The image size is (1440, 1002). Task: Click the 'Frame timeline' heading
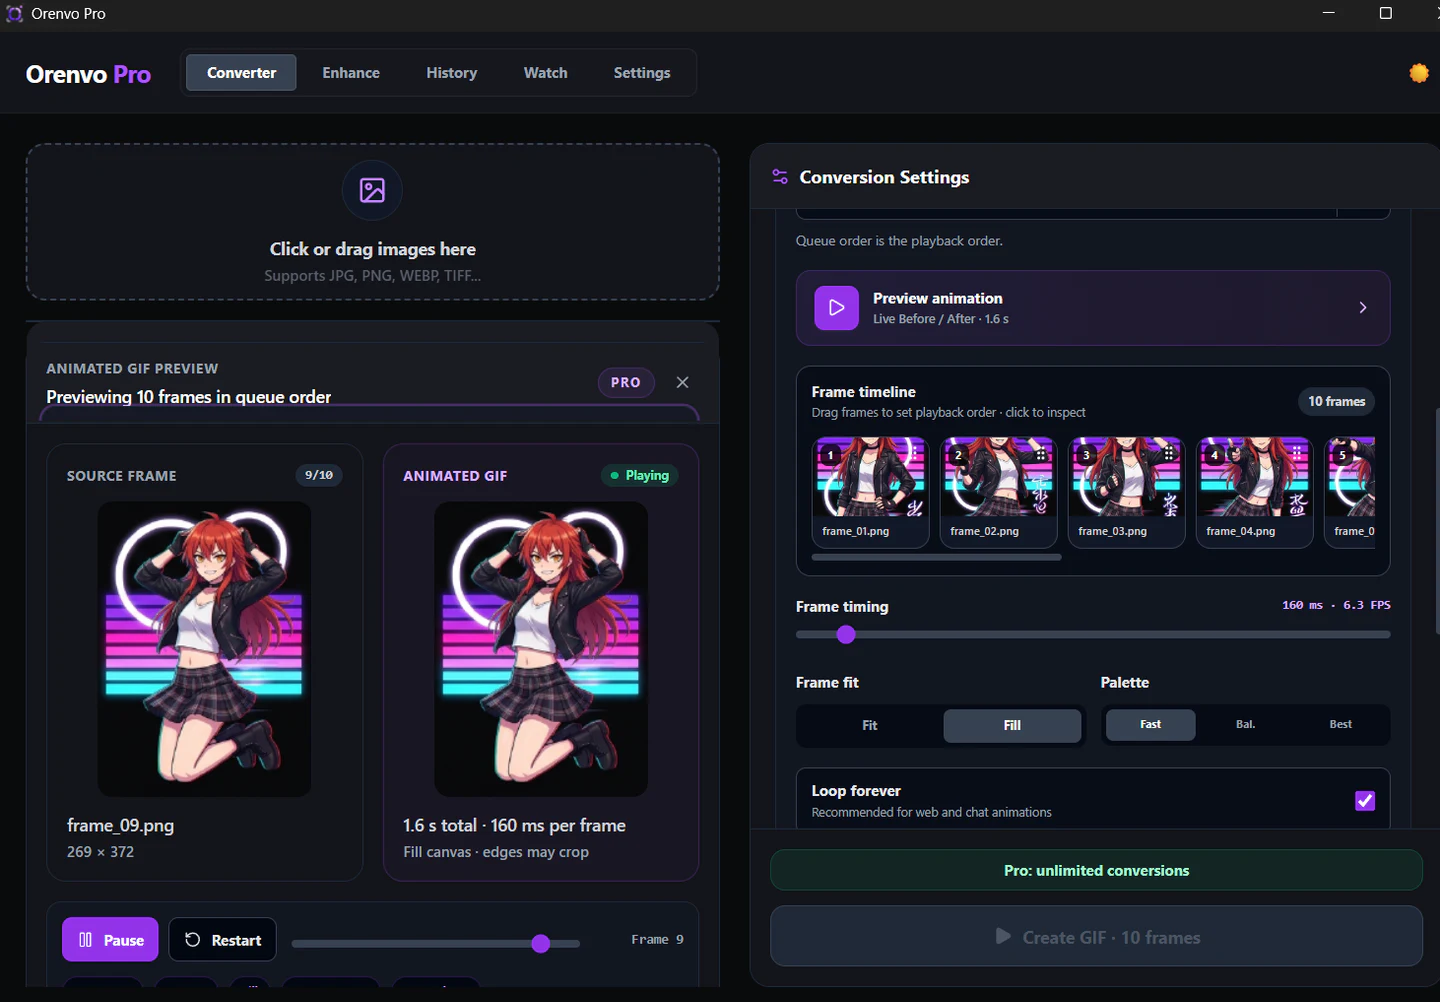point(864,392)
